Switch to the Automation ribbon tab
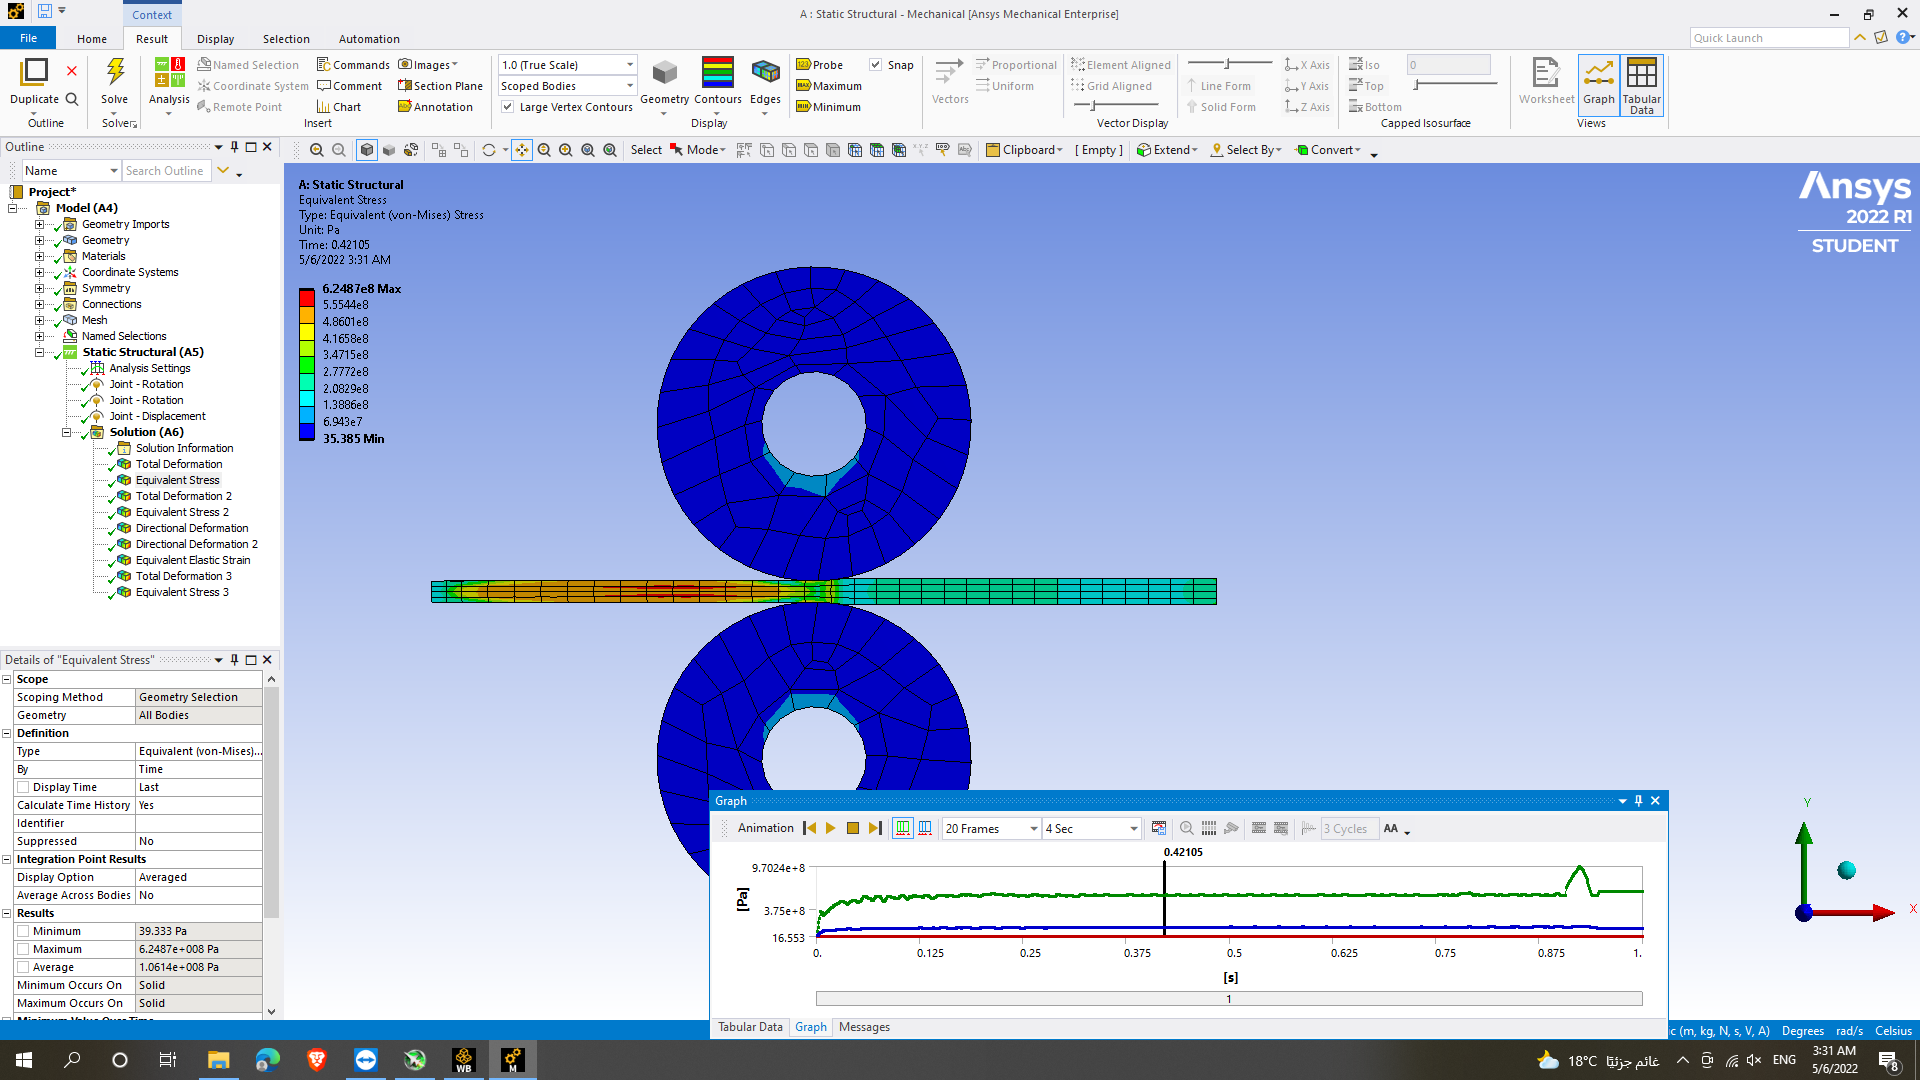 (x=369, y=39)
